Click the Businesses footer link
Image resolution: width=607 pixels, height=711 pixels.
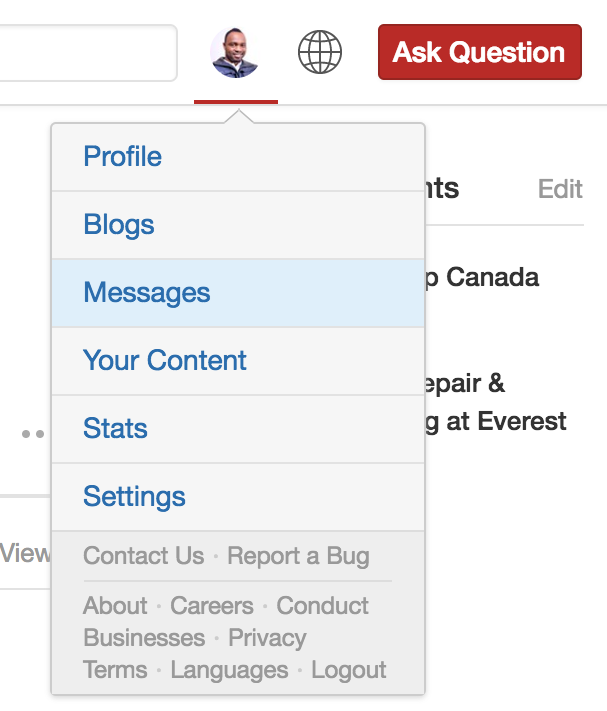click(144, 638)
